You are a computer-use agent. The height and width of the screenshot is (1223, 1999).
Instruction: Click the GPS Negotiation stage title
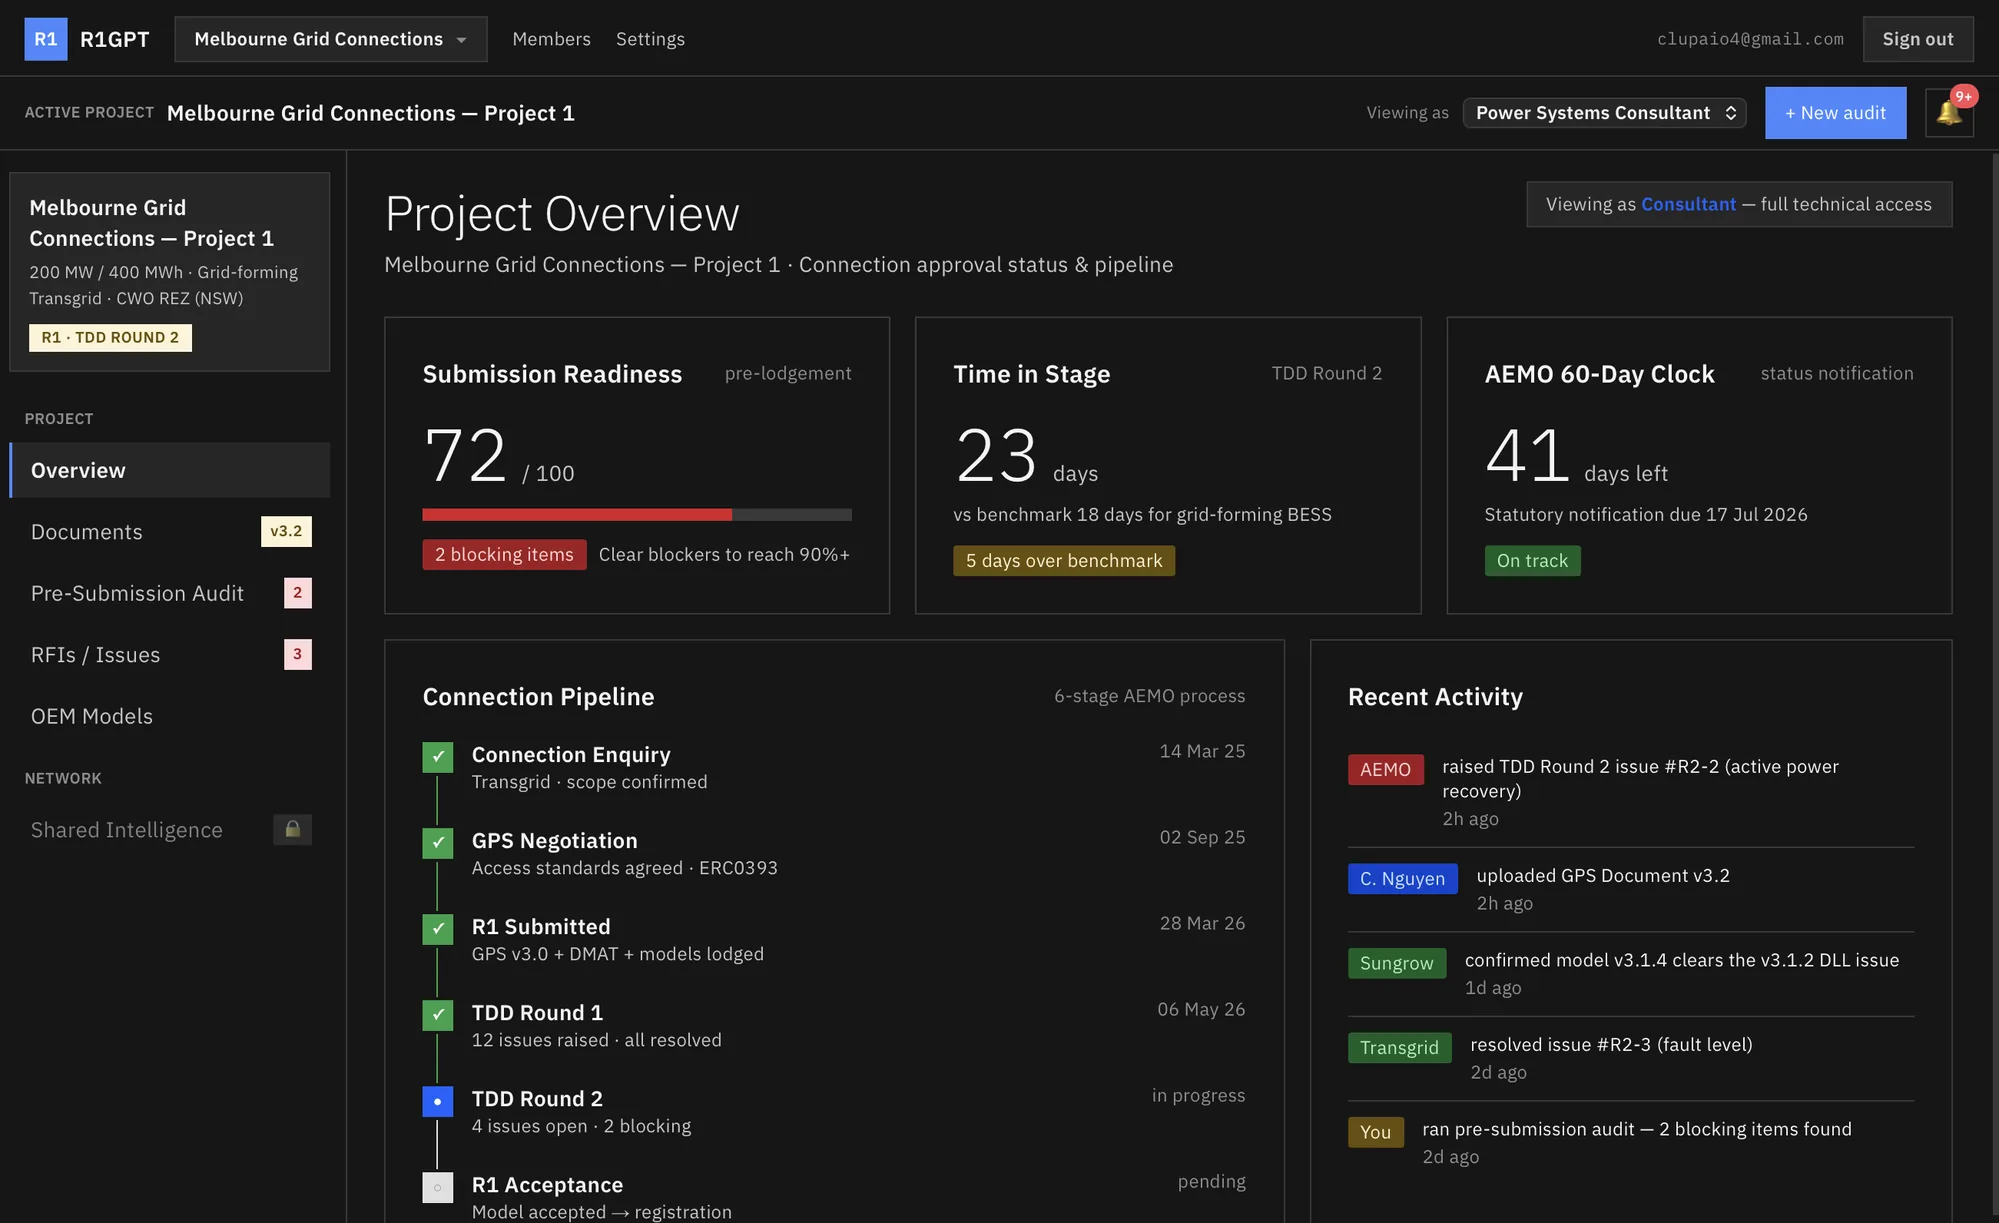click(x=555, y=841)
